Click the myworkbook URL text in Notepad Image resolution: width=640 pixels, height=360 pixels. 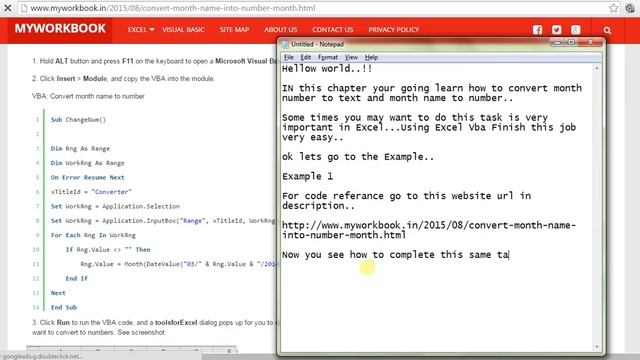pos(429,230)
